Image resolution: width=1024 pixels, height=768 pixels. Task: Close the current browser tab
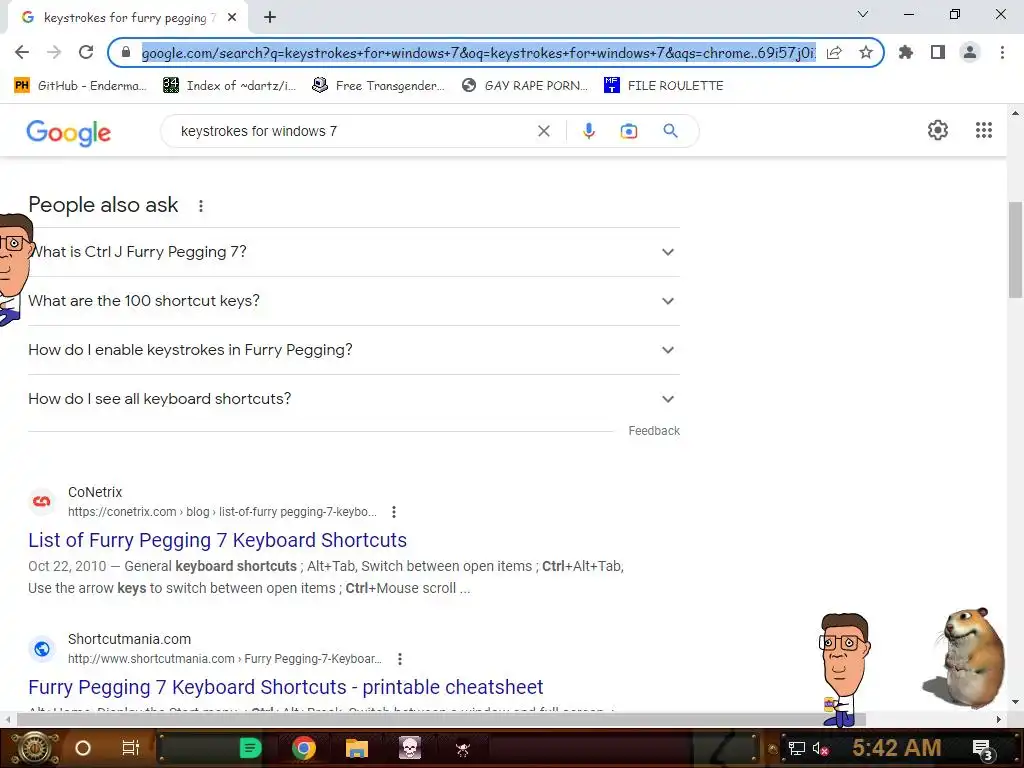(232, 18)
